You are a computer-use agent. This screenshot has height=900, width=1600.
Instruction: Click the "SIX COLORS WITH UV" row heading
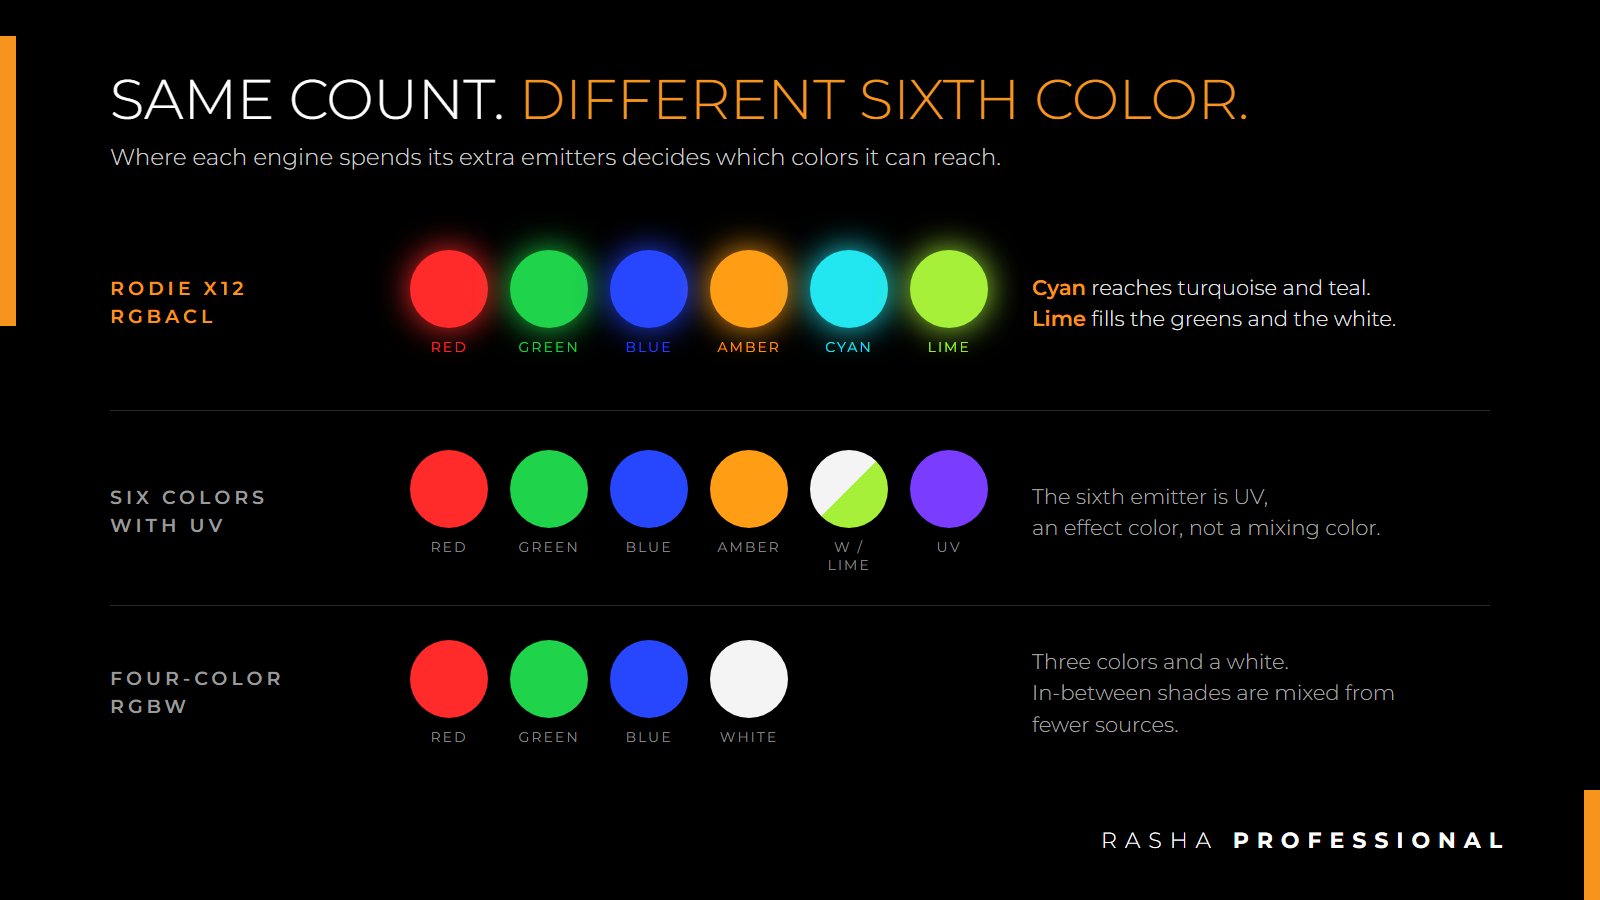188,511
